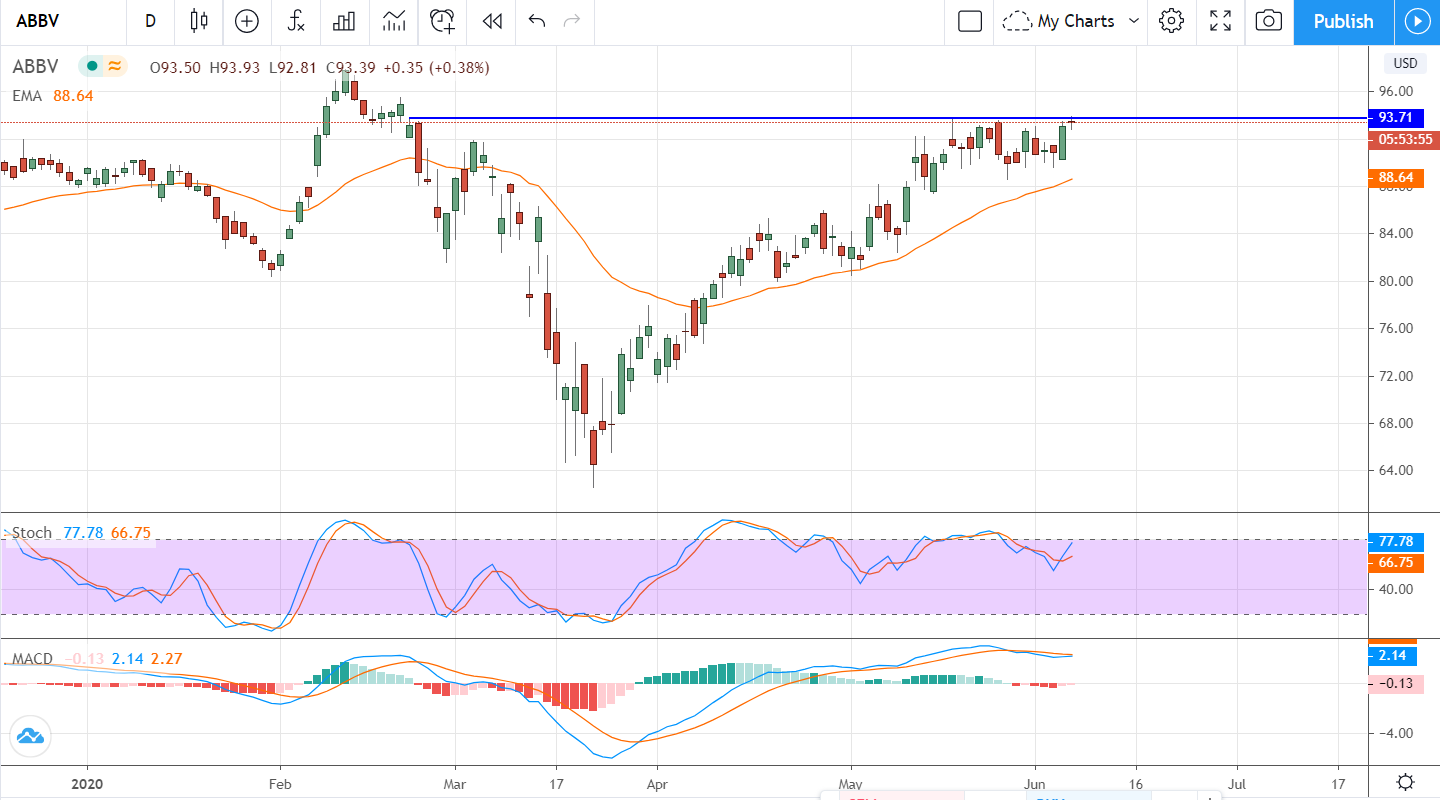
Task: Select the Stoch indicator label
Action: (x=31, y=533)
